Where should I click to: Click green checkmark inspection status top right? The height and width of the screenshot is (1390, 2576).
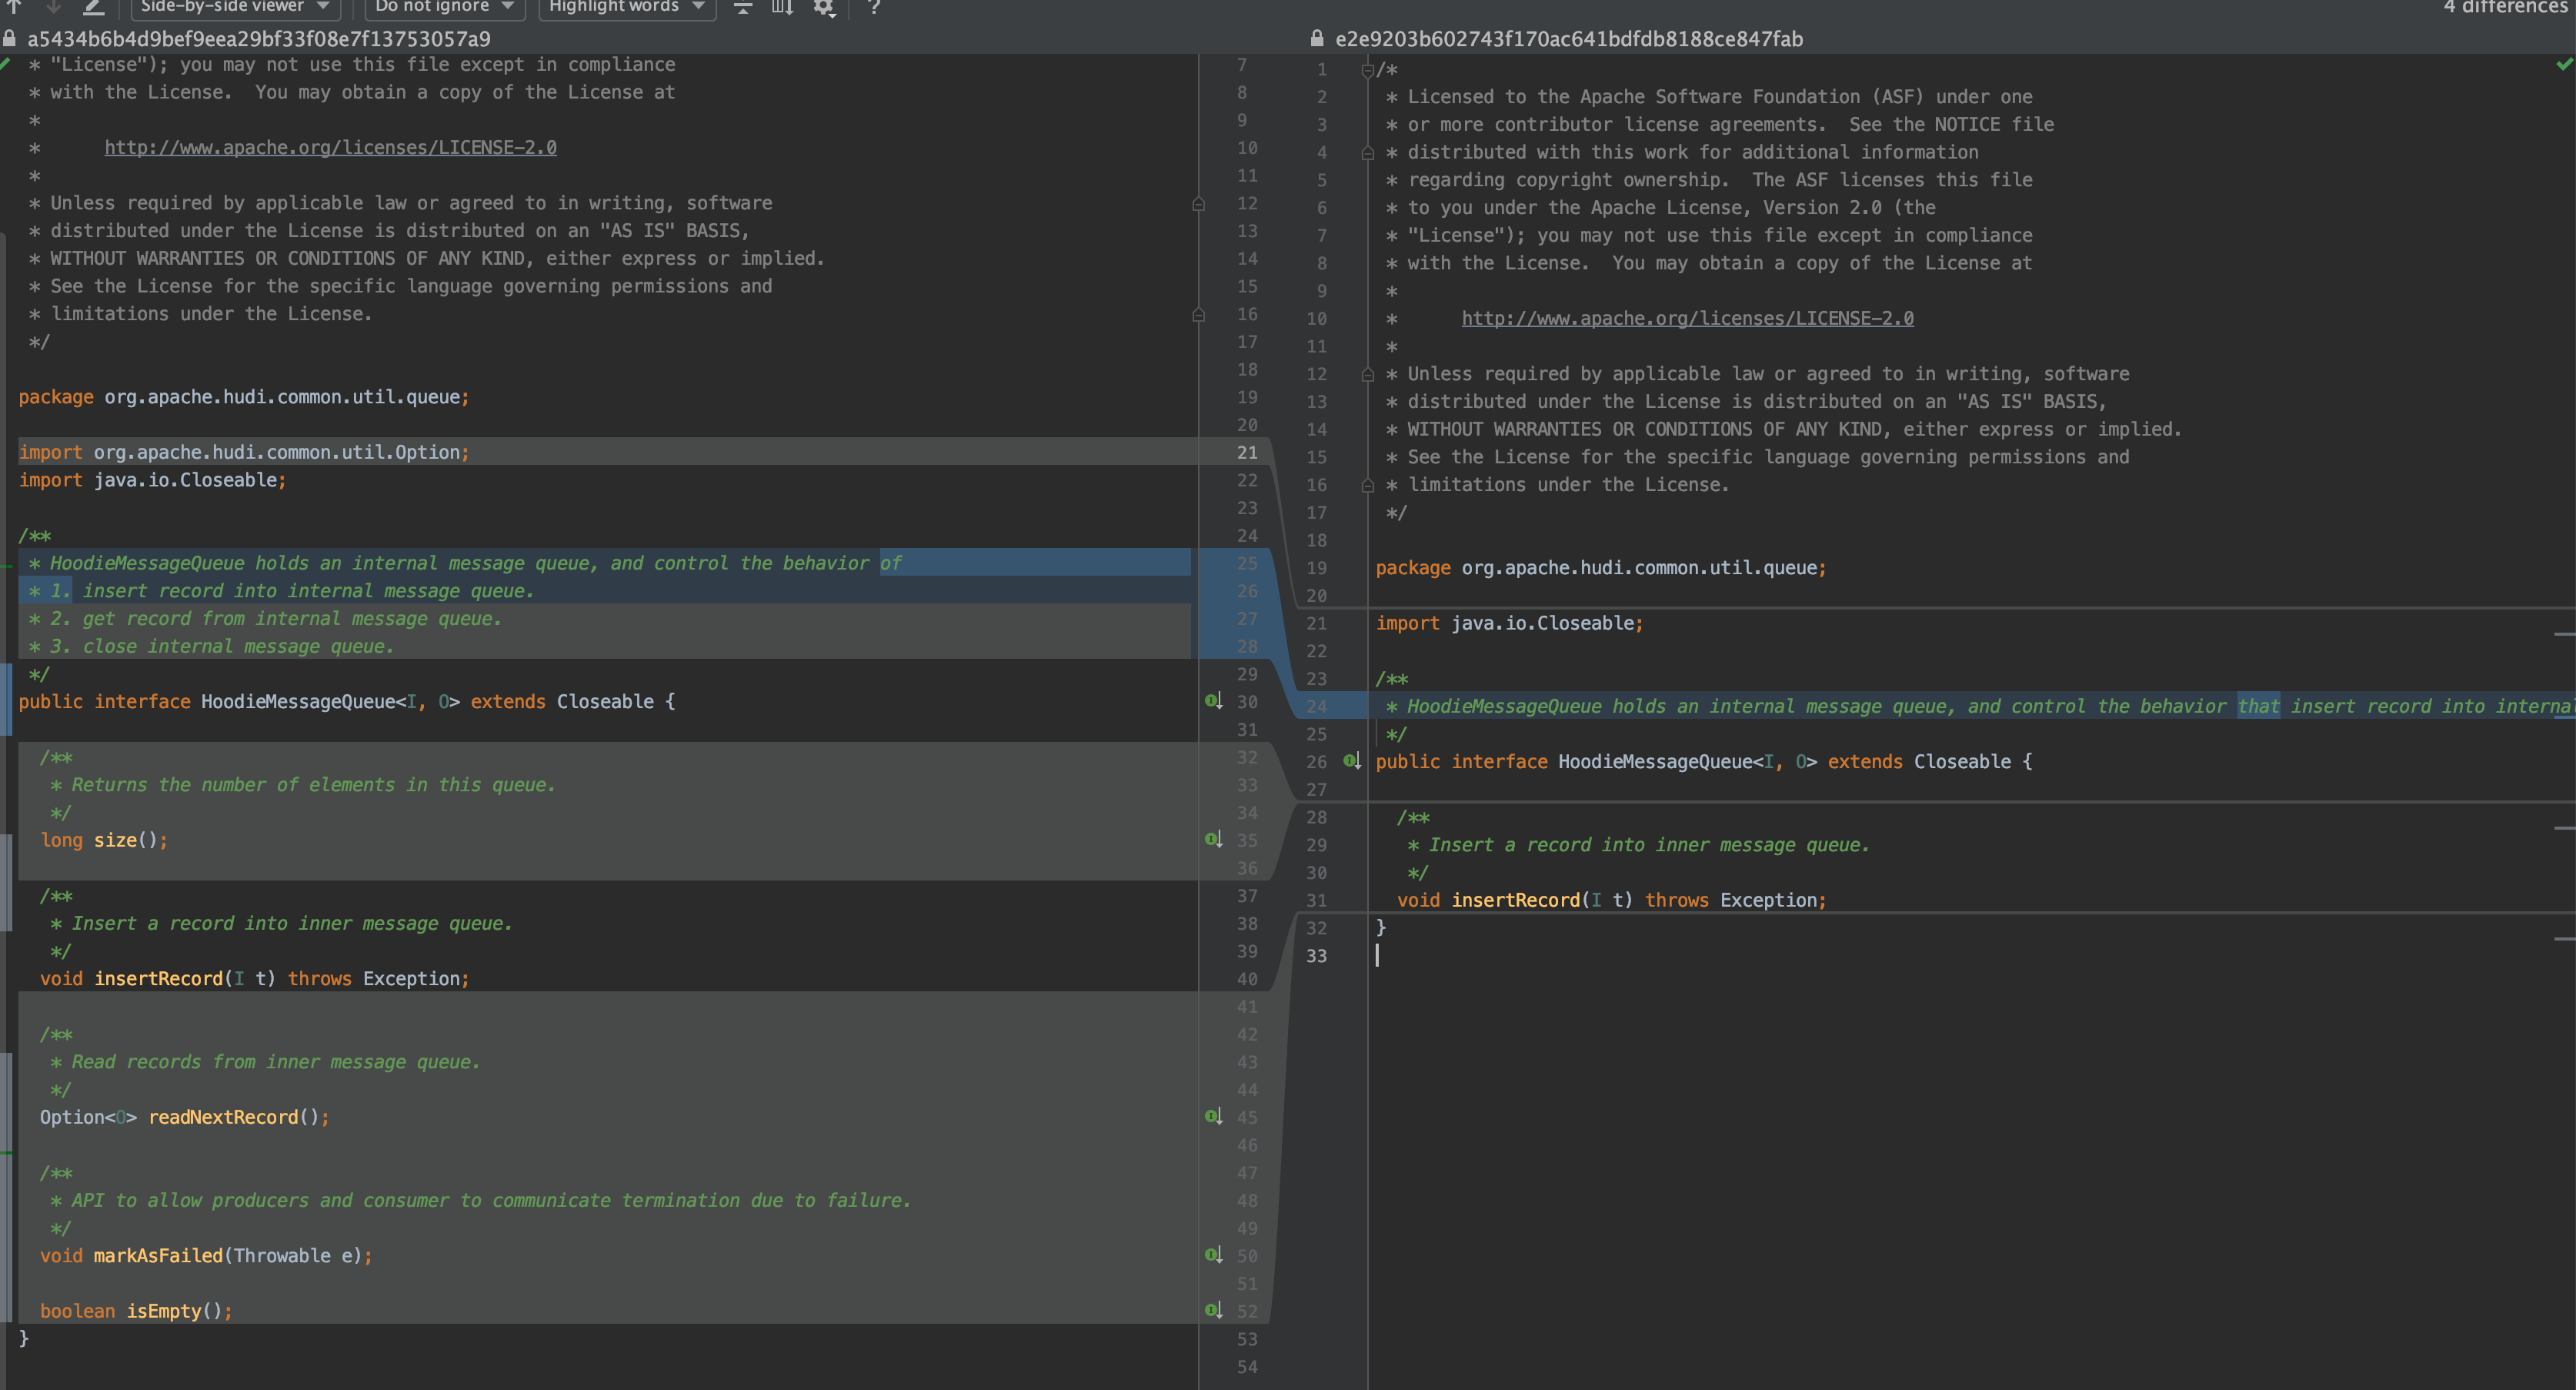[x=2563, y=65]
